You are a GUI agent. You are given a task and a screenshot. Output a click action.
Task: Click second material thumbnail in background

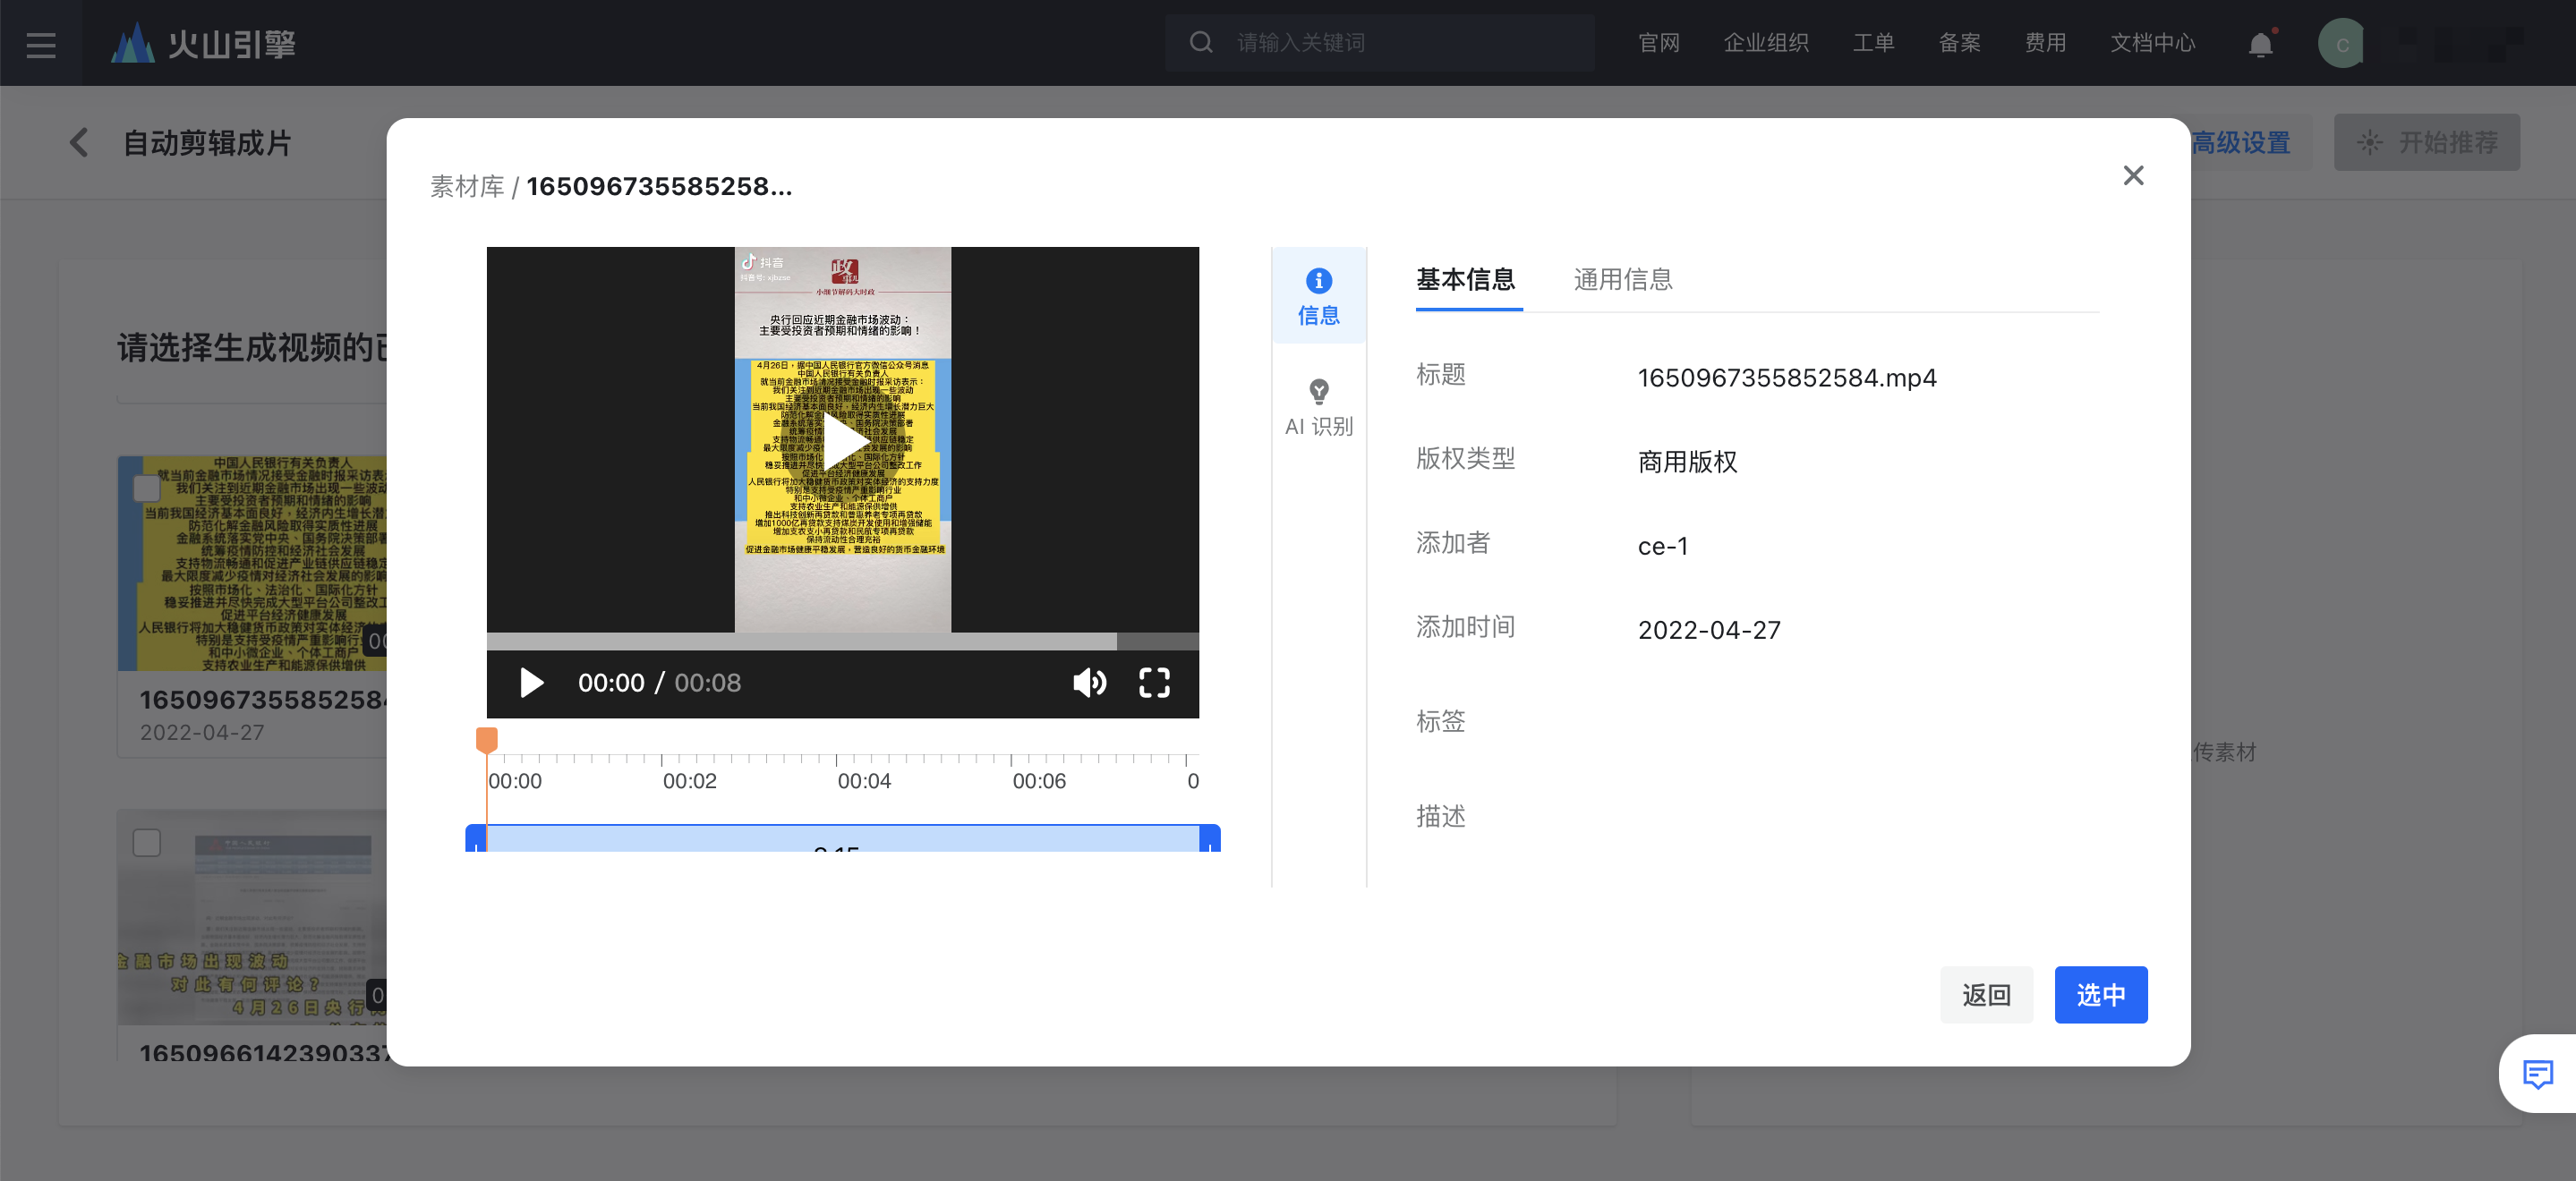point(252,917)
